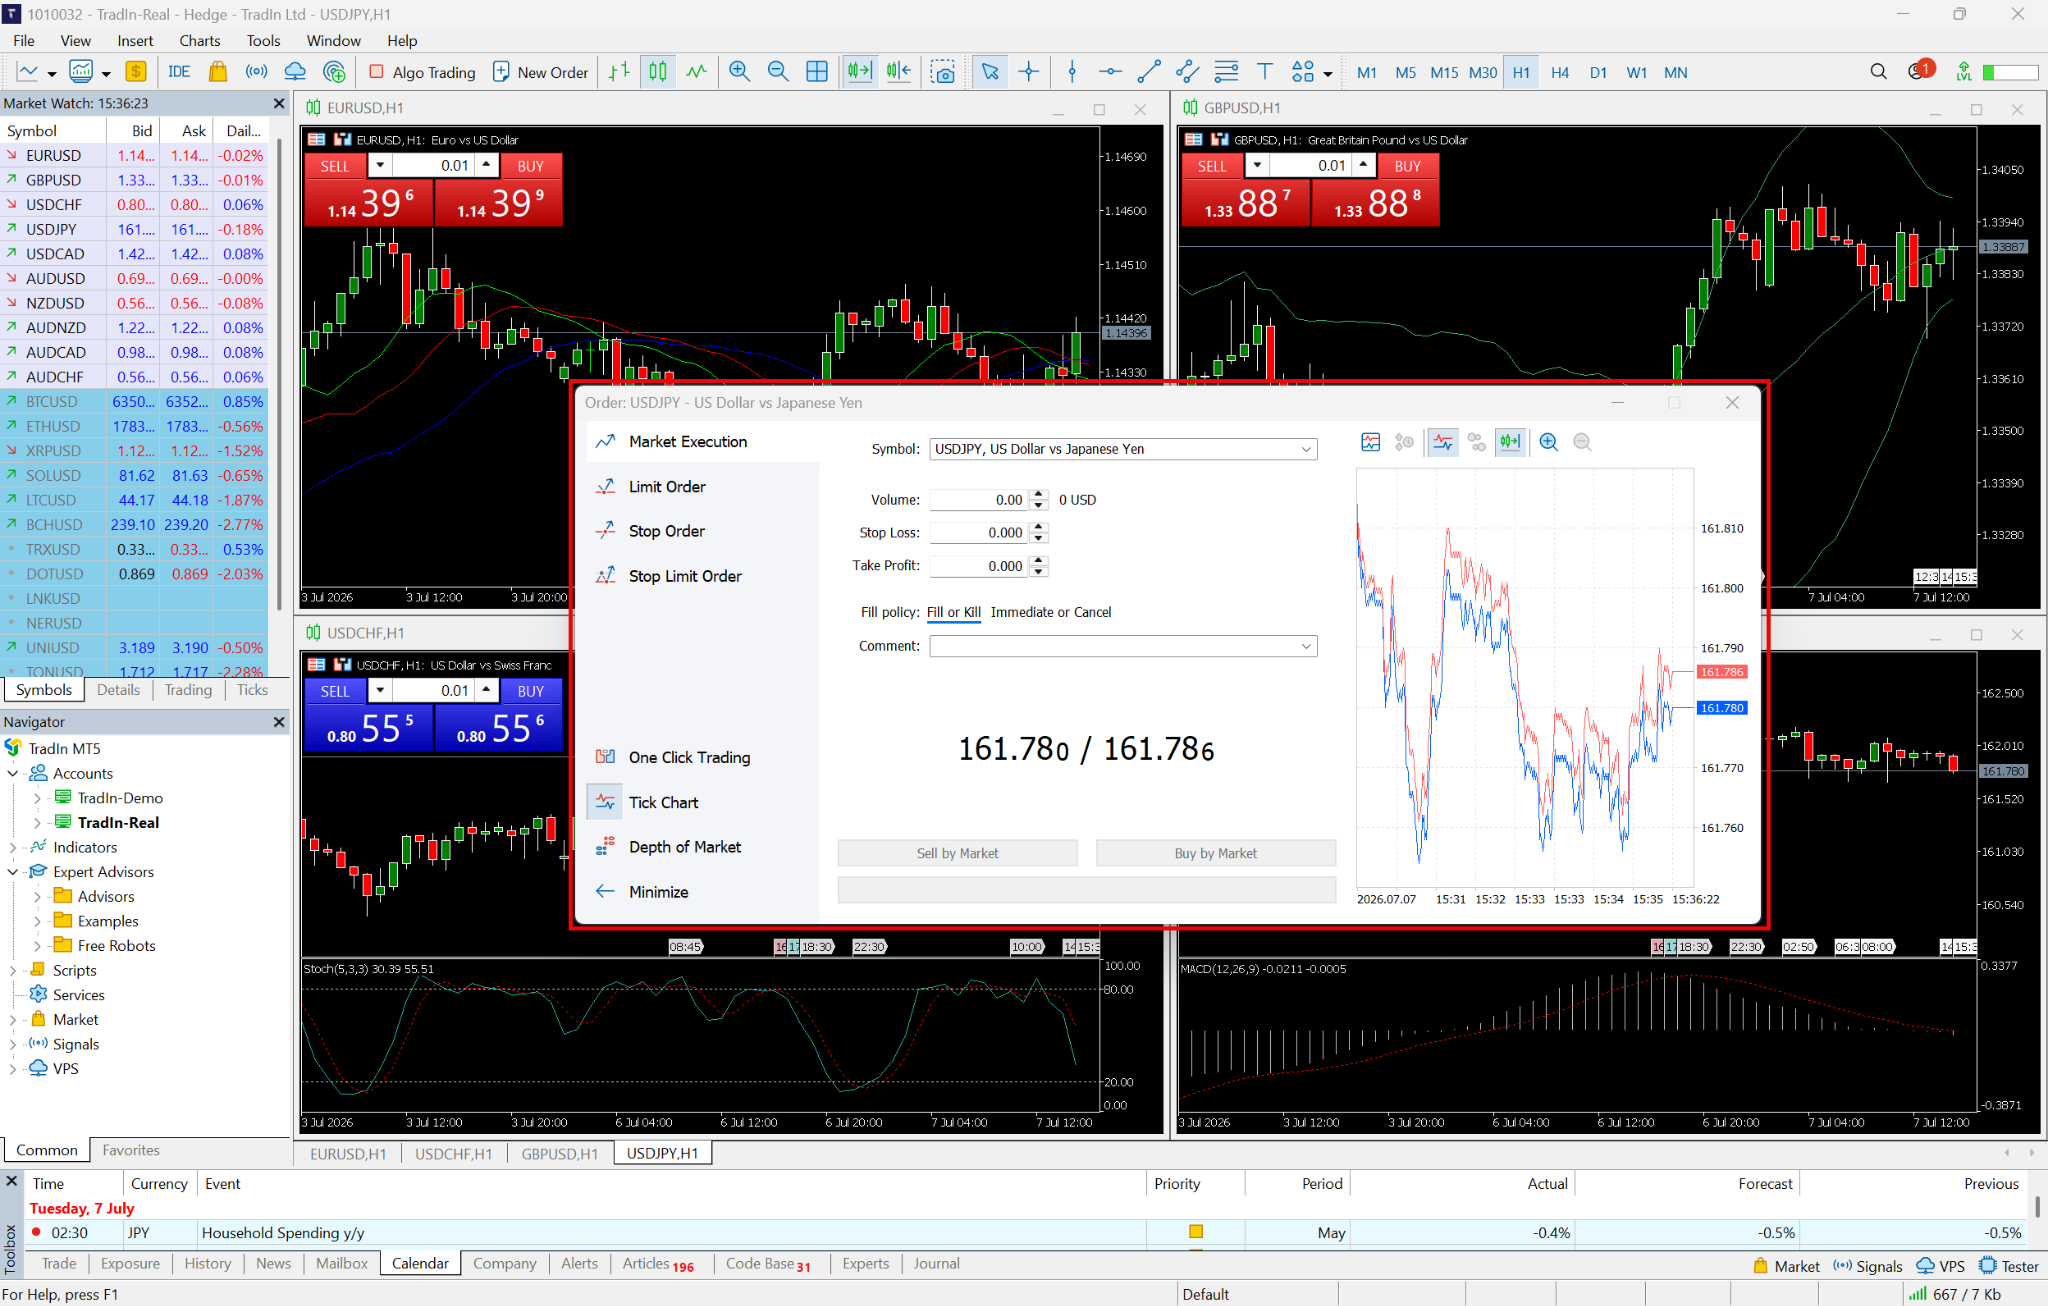Image resolution: width=2048 pixels, height=1306 pixels.
Task: Open the search magnifier in toolbar
Action: click(x=1878, y=72)
